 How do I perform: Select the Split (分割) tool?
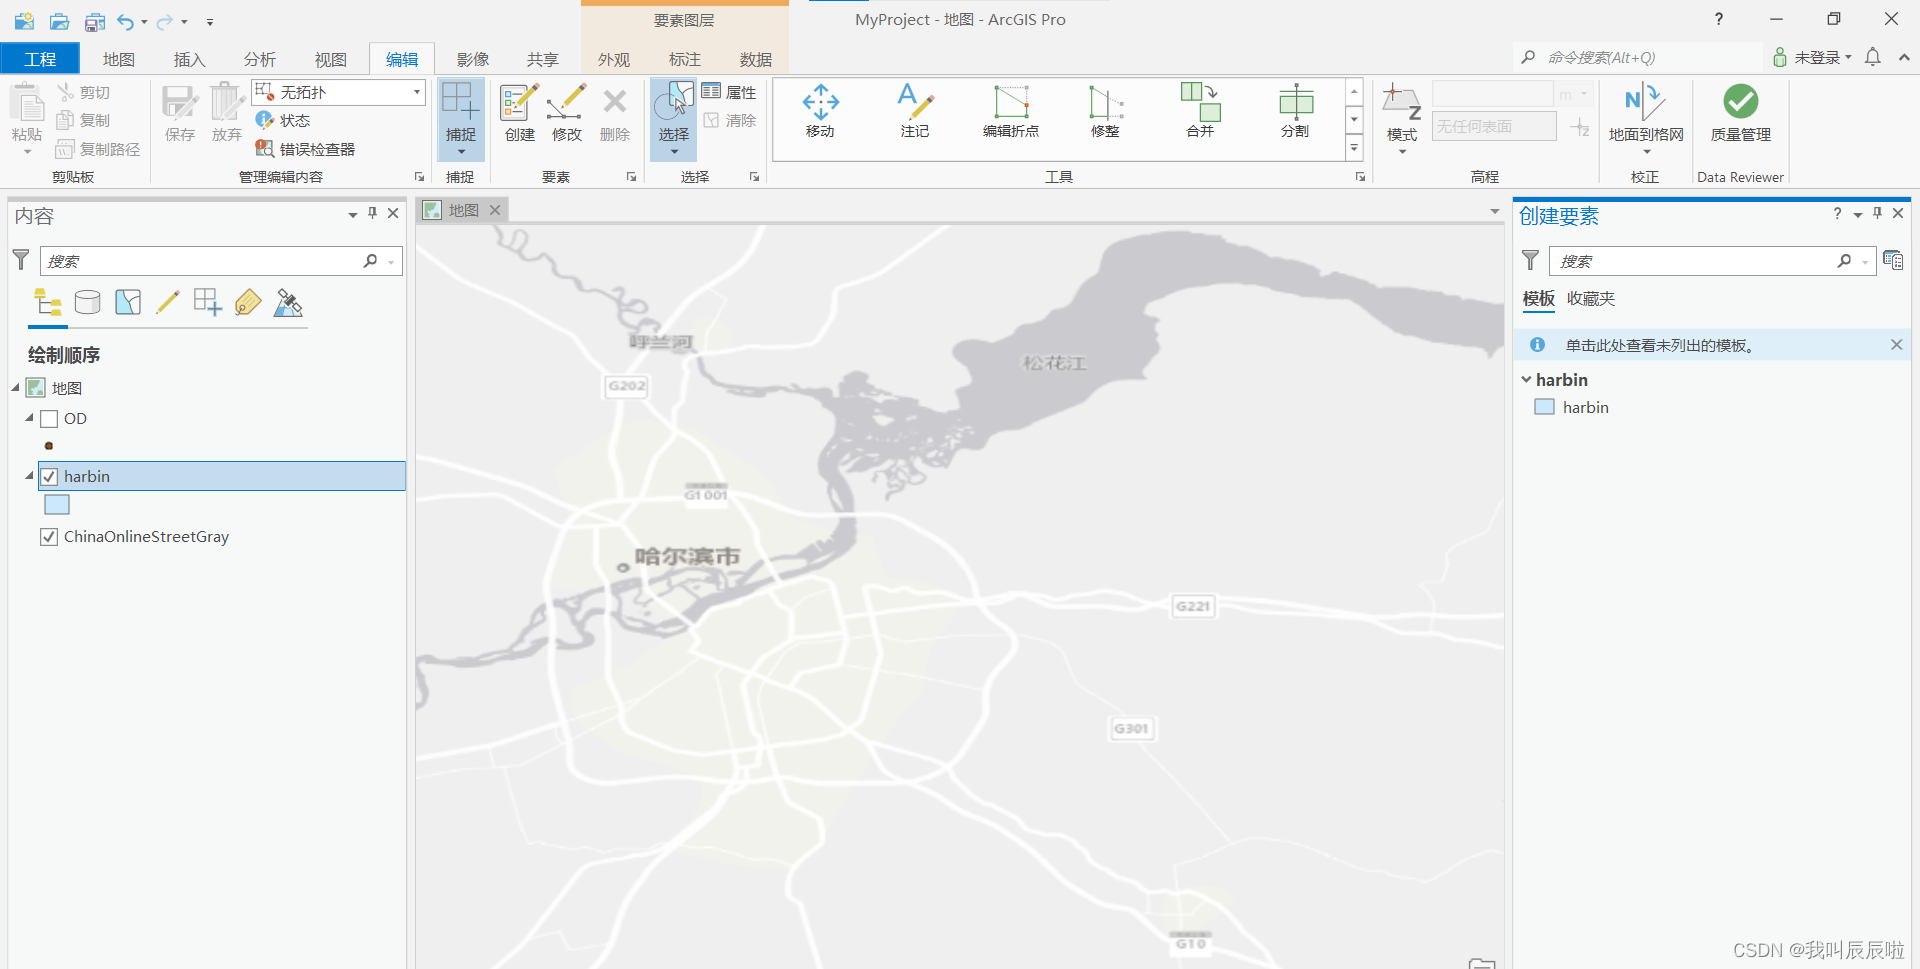(1295, 111)
